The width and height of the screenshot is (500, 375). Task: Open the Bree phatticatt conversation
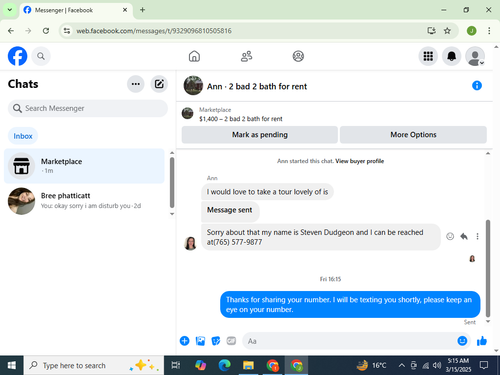(84, 201)
